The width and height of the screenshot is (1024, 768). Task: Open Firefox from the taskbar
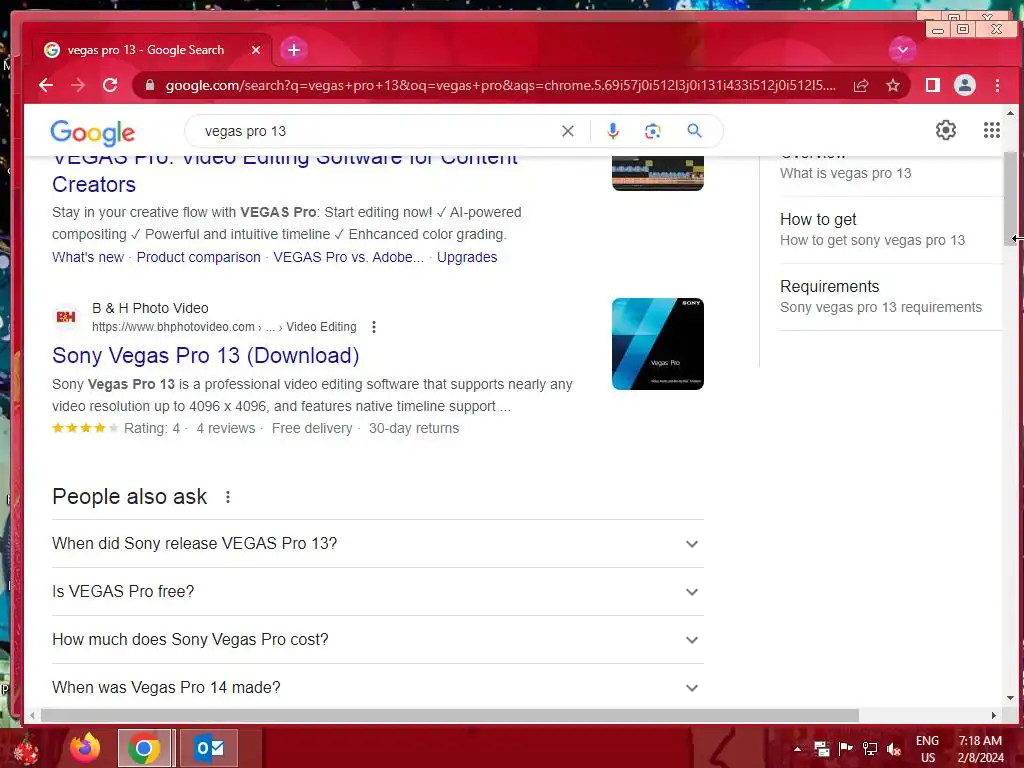(x=86, y=748)
